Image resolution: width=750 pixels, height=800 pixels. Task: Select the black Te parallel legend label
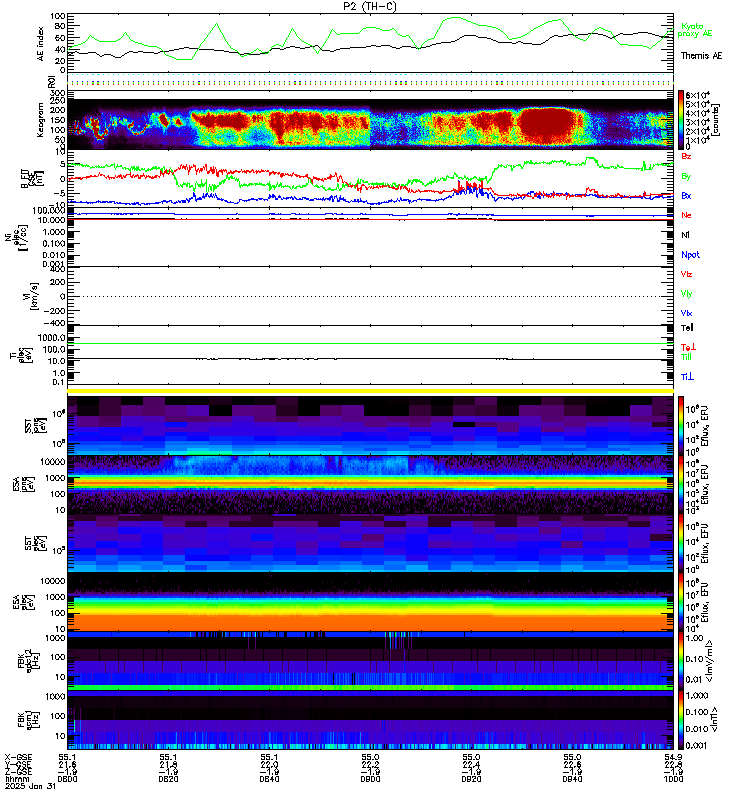tap(687, 328)
